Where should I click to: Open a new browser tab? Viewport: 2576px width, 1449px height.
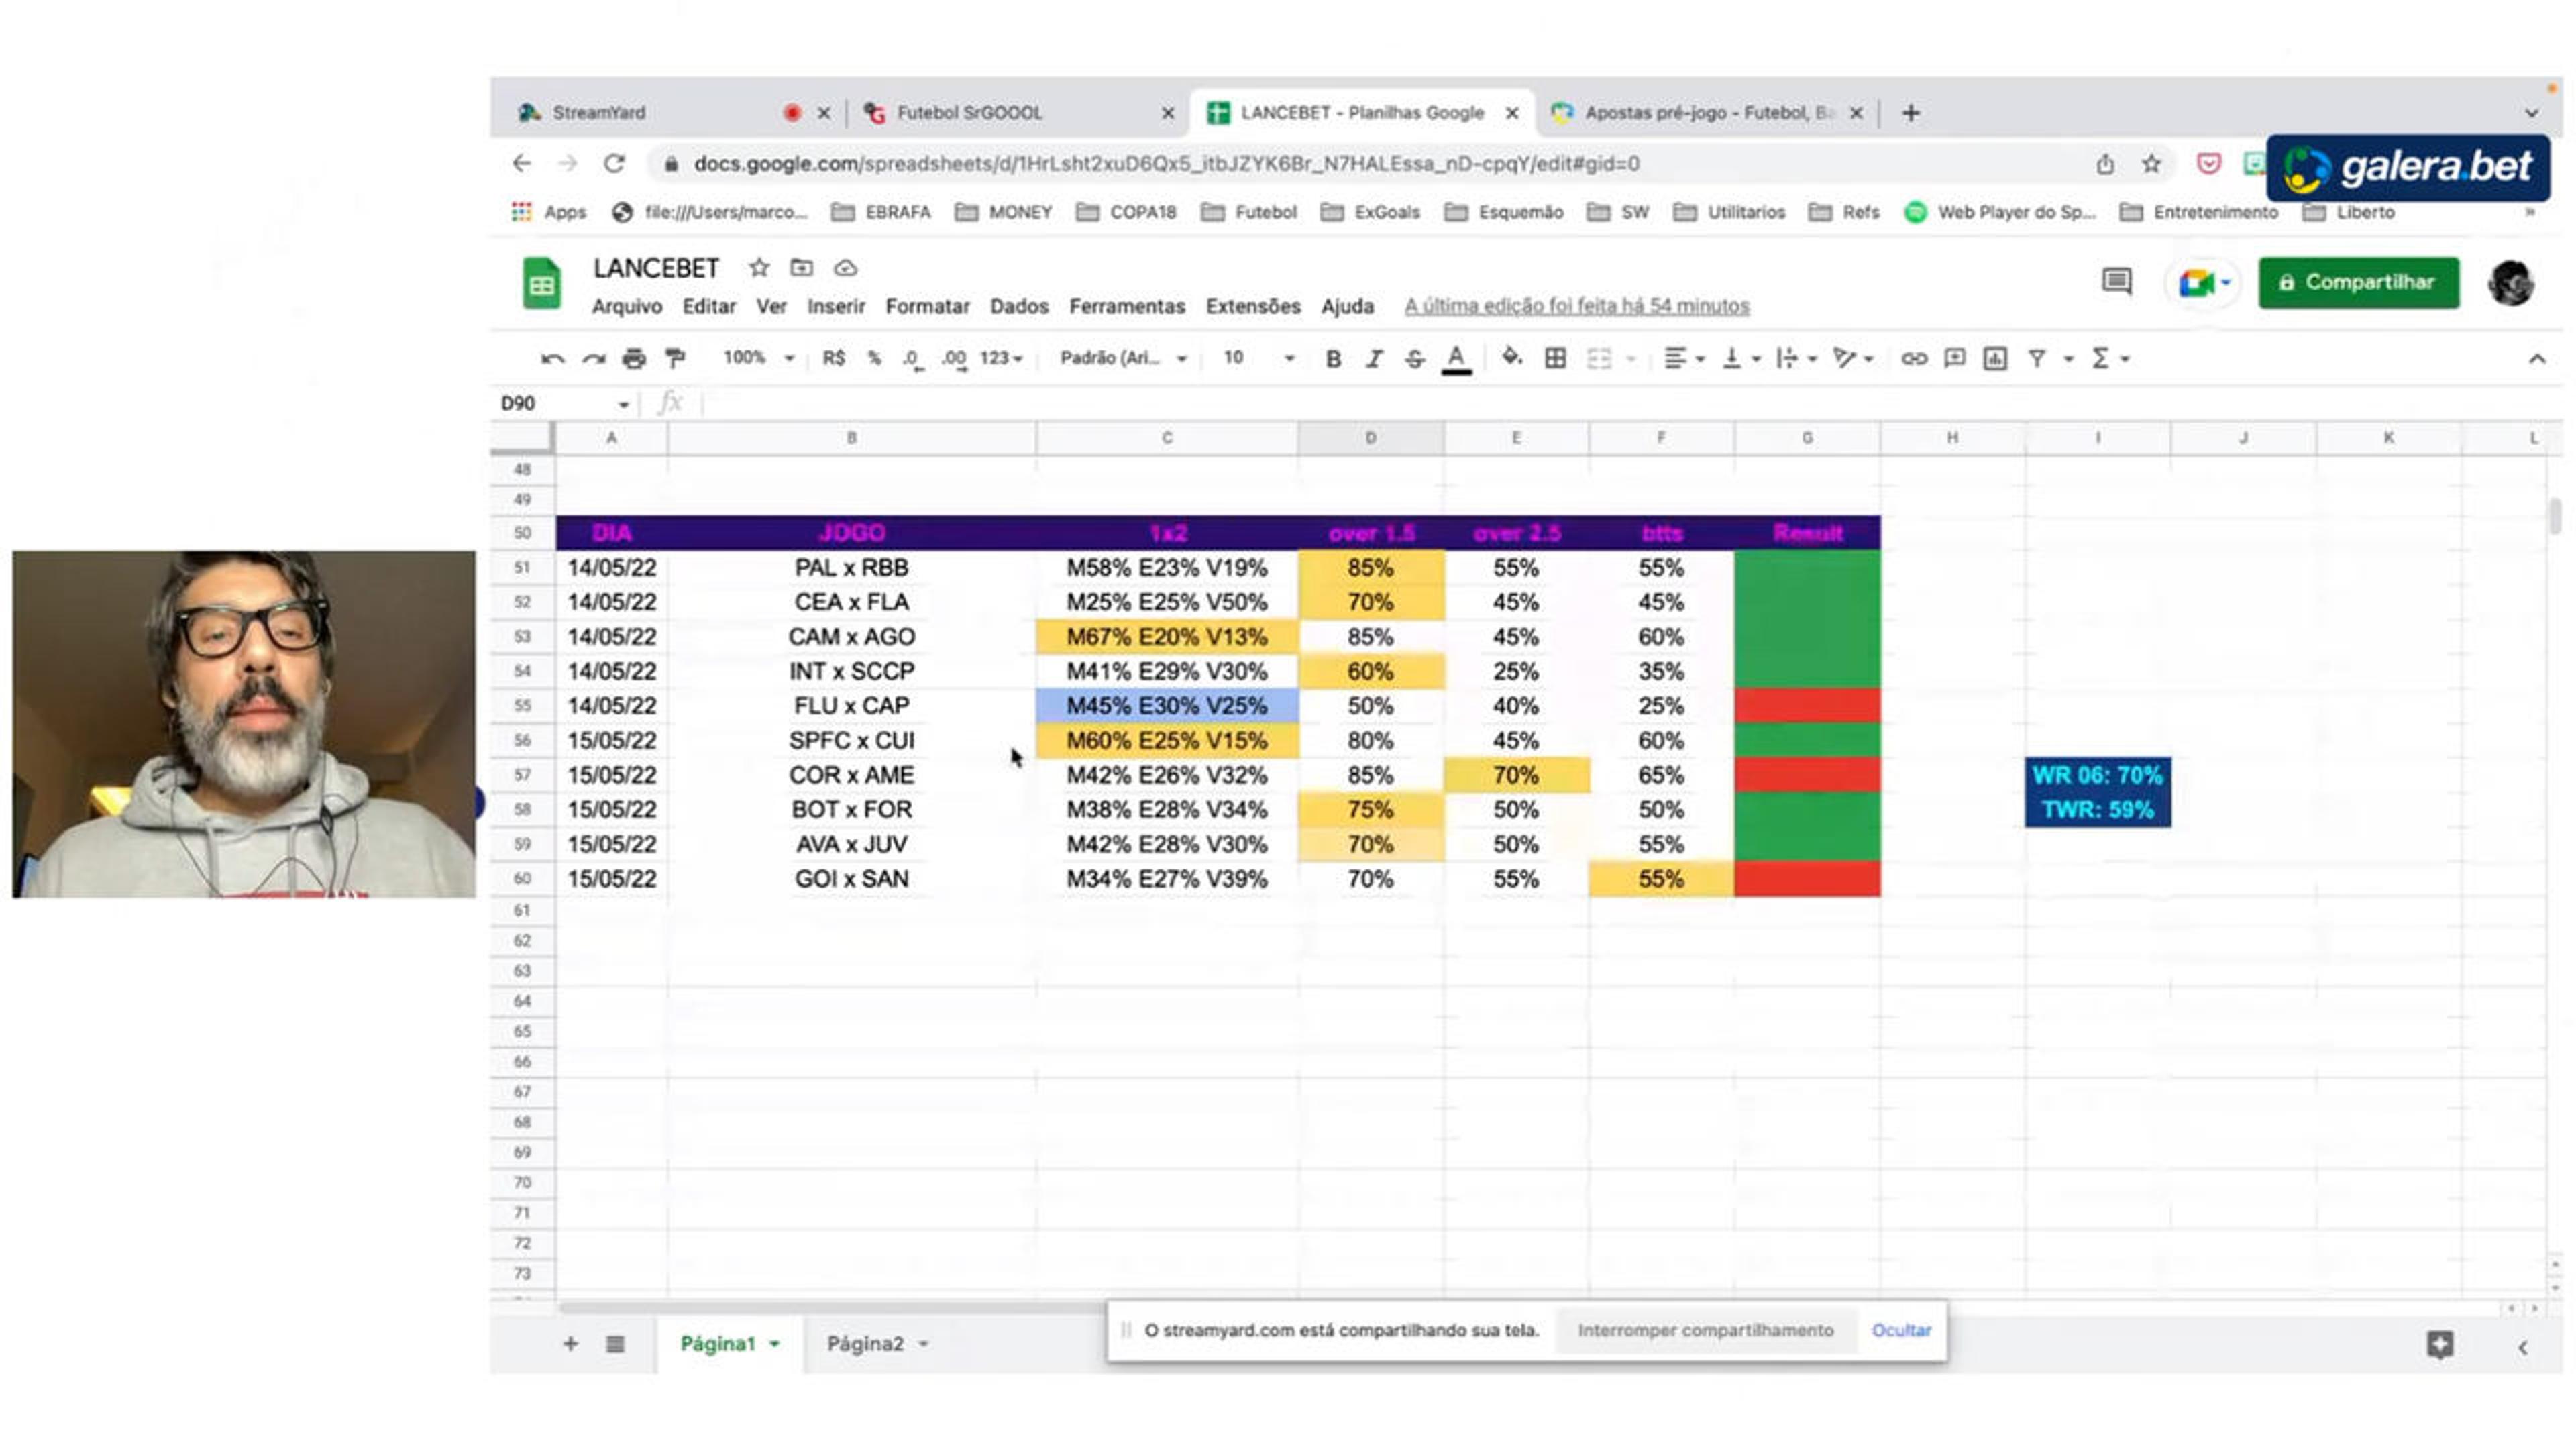tap(1911, 113)
